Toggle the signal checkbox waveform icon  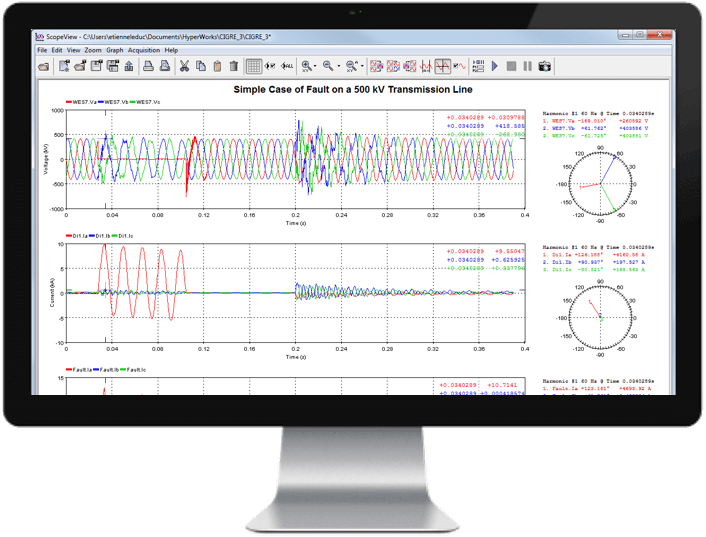coord(459,67)
